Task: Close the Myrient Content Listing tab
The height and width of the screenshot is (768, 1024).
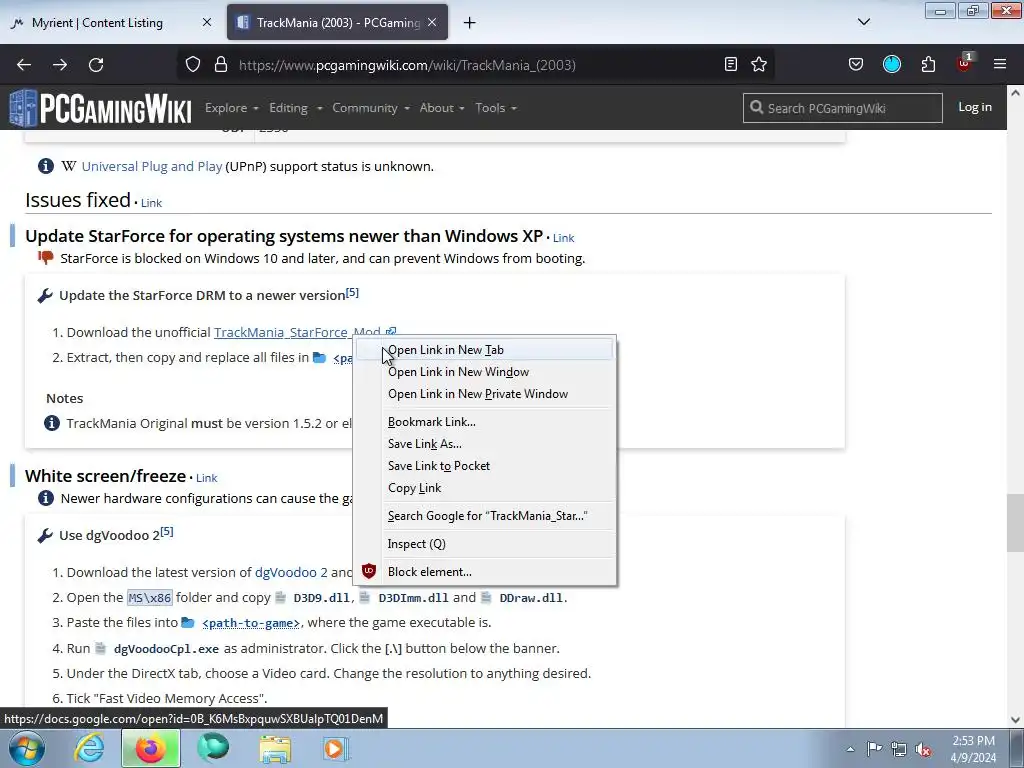Action: (x=207, y=22)
